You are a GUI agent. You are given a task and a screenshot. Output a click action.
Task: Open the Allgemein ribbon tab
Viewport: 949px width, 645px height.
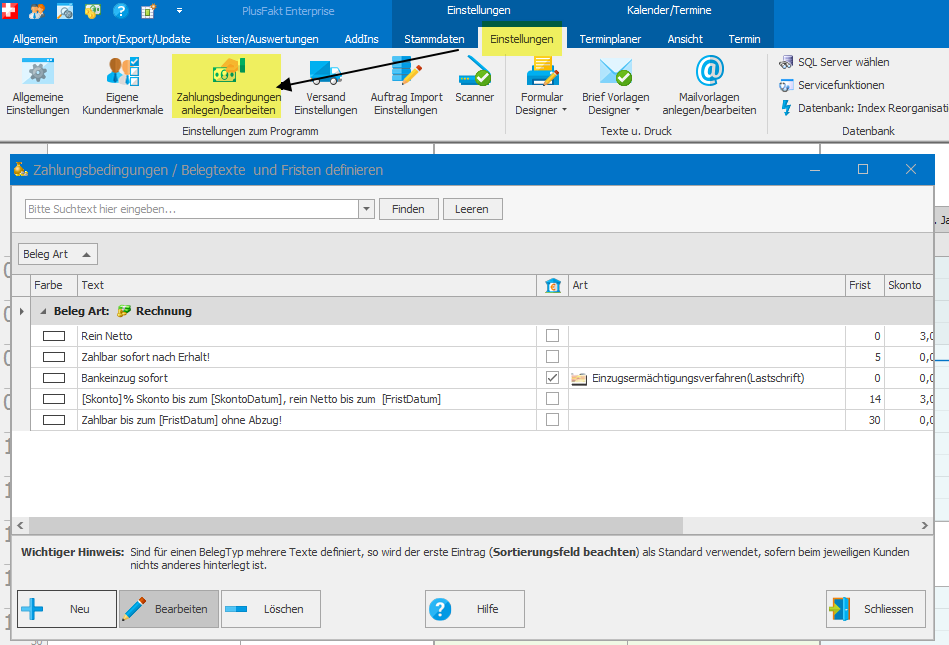tap(35, 39)
